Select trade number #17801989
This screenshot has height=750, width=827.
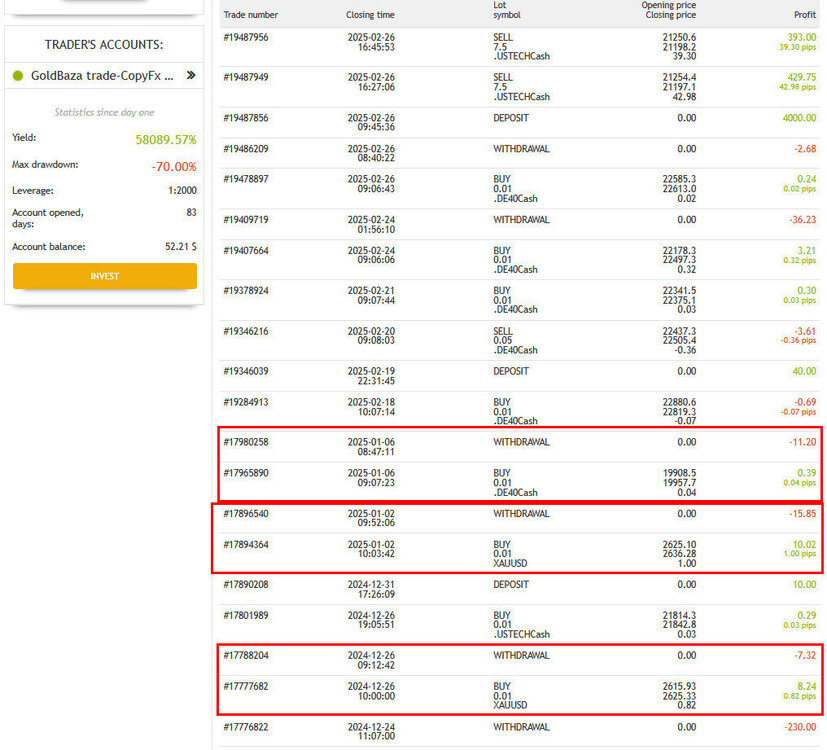[246, 616]
